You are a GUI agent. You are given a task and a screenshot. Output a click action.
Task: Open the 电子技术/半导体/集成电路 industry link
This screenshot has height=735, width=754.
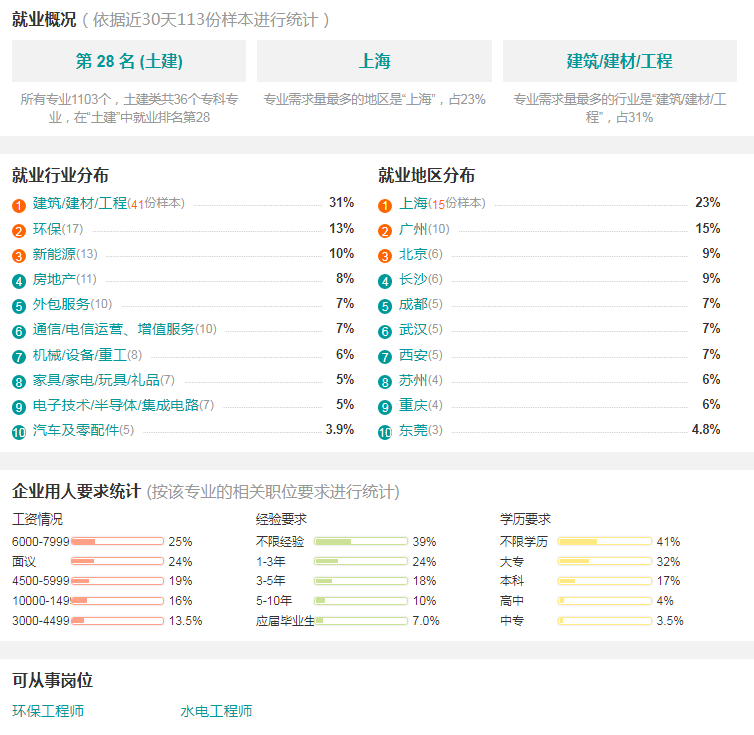tap(115, 405)
